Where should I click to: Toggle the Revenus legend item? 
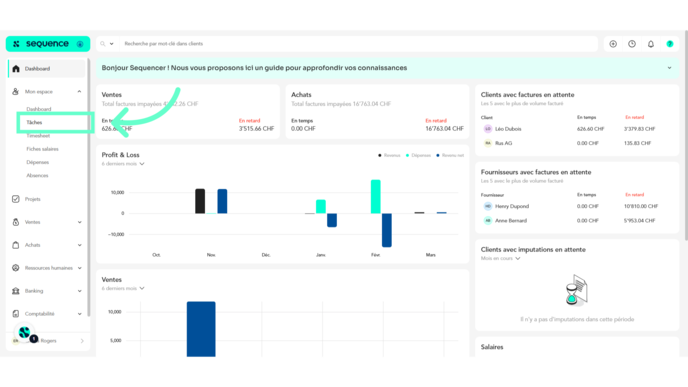click(x=389, y=155)
